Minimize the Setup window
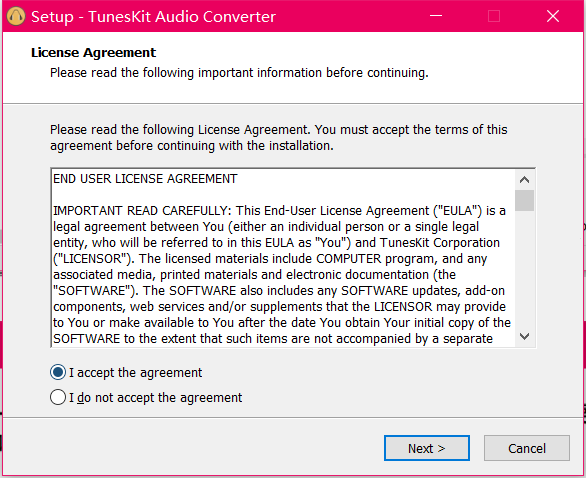Screen dimensions: 586x478 coord(436,16)
